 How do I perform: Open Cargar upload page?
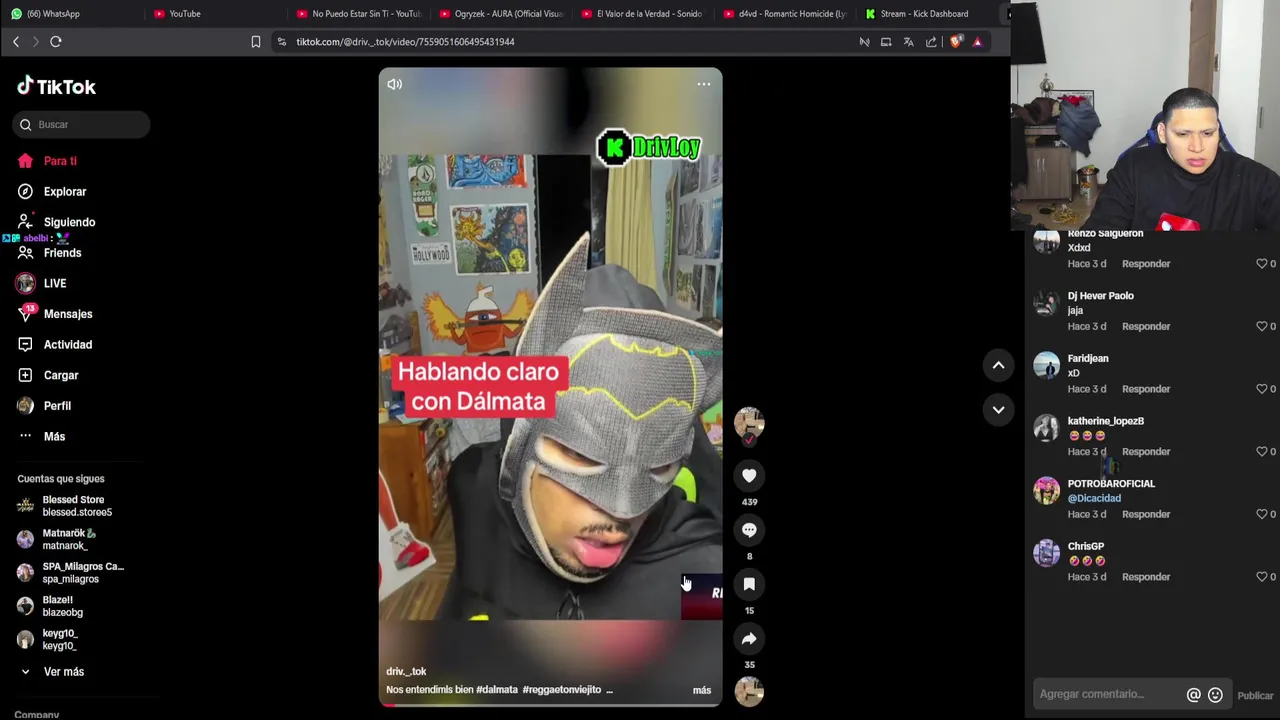tap(48, 375)
